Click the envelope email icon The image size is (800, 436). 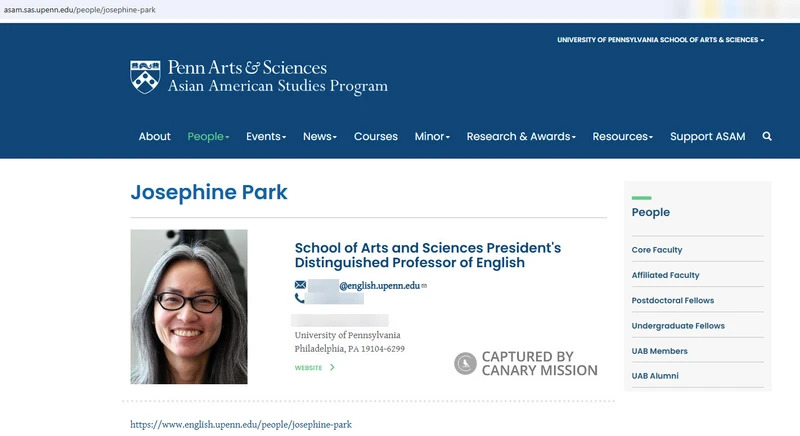[301, 285]
